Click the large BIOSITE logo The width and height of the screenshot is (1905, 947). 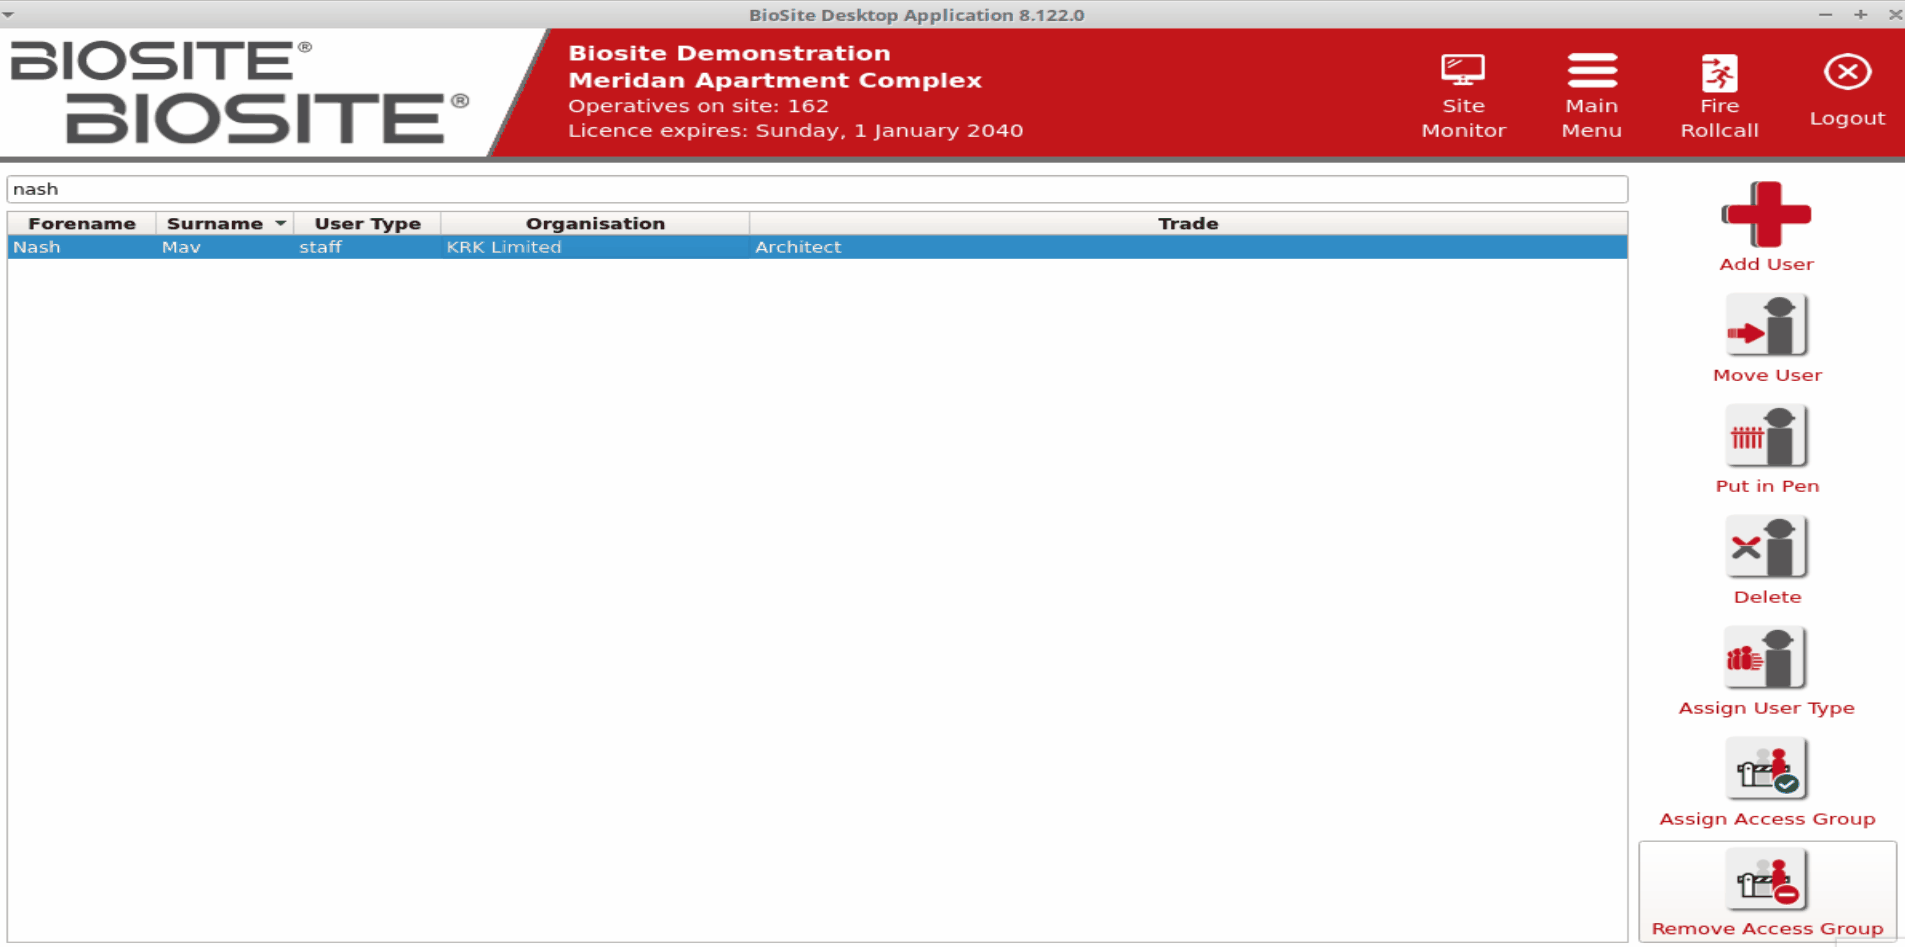(x=267, y=118)
